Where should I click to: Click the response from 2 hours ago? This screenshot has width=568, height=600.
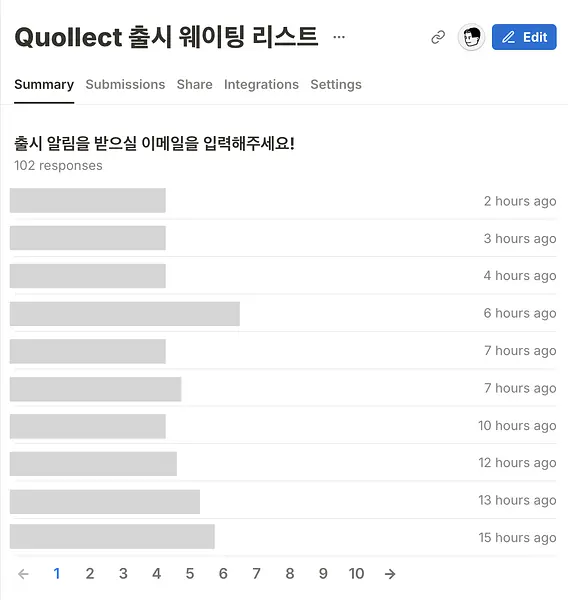(283, 201)
